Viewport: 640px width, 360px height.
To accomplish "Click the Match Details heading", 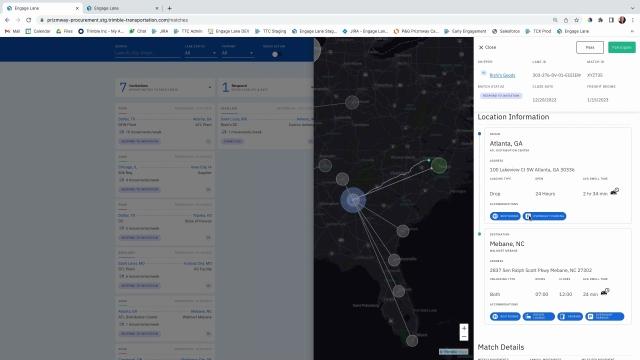I will (501, 347).
